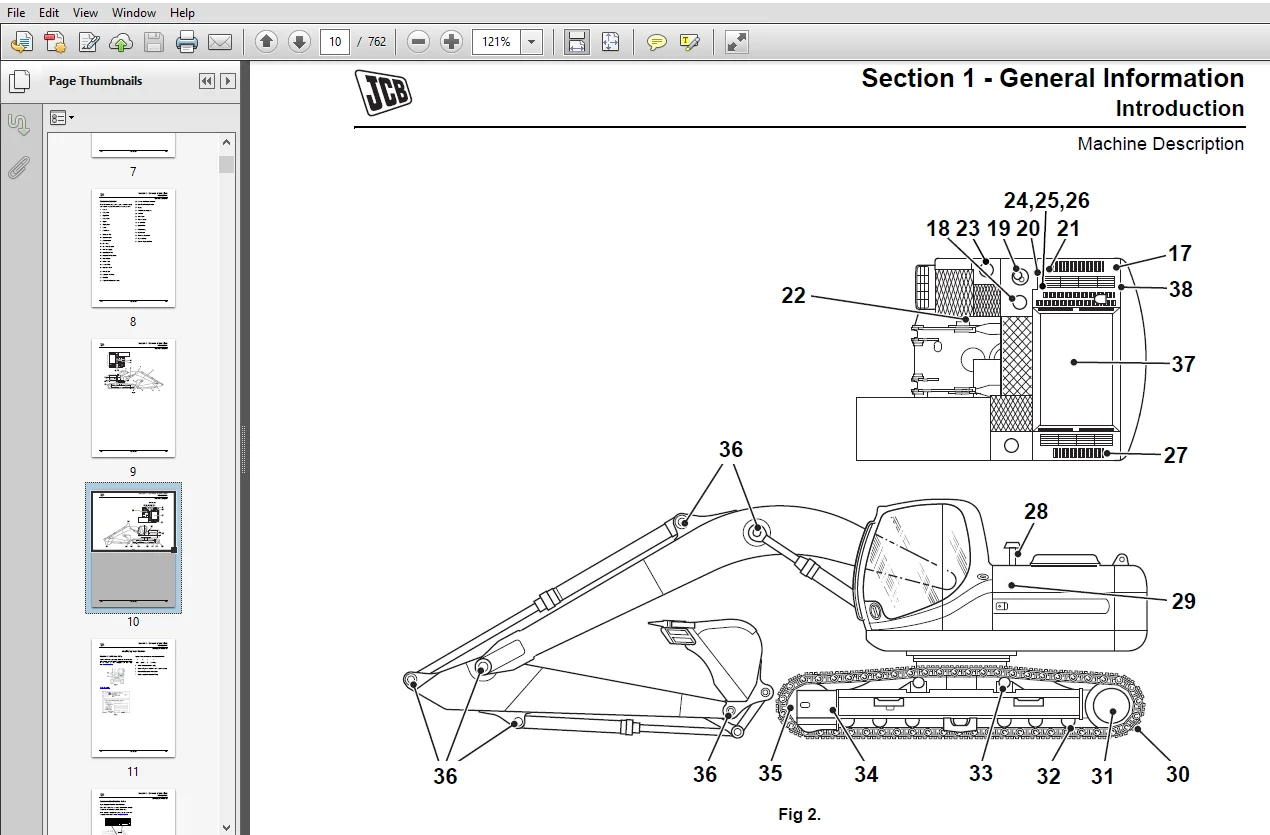Image resolution: width=1270 pixels, height=835 pixels.
Task: Click the JCB logo on the page
Action: pyautogui.click(x=383, y=93)
